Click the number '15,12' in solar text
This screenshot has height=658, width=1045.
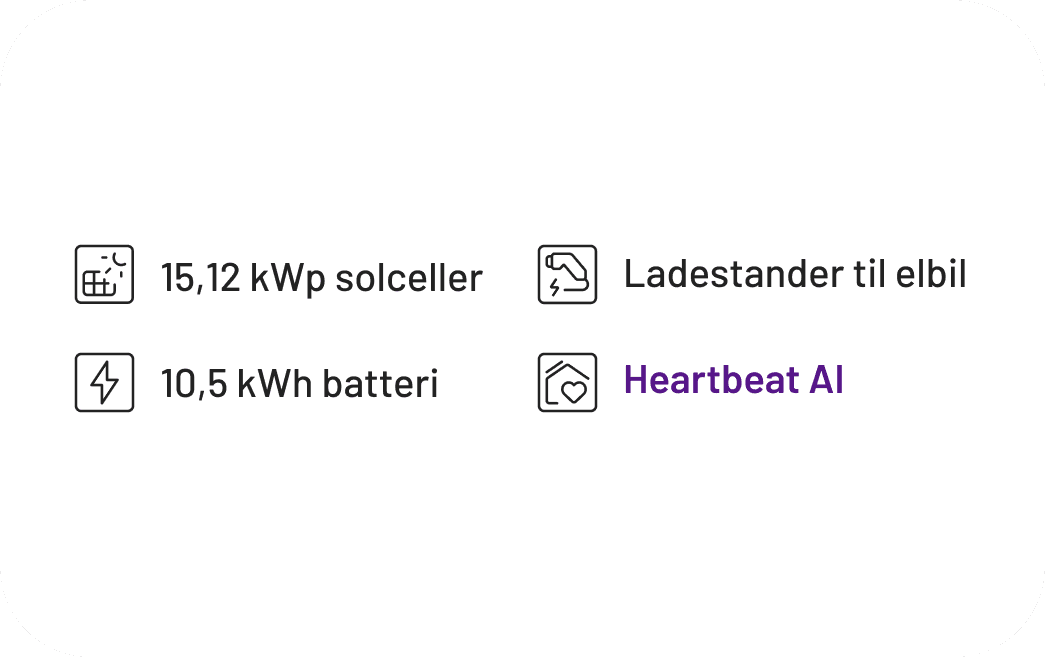(201, 279)
